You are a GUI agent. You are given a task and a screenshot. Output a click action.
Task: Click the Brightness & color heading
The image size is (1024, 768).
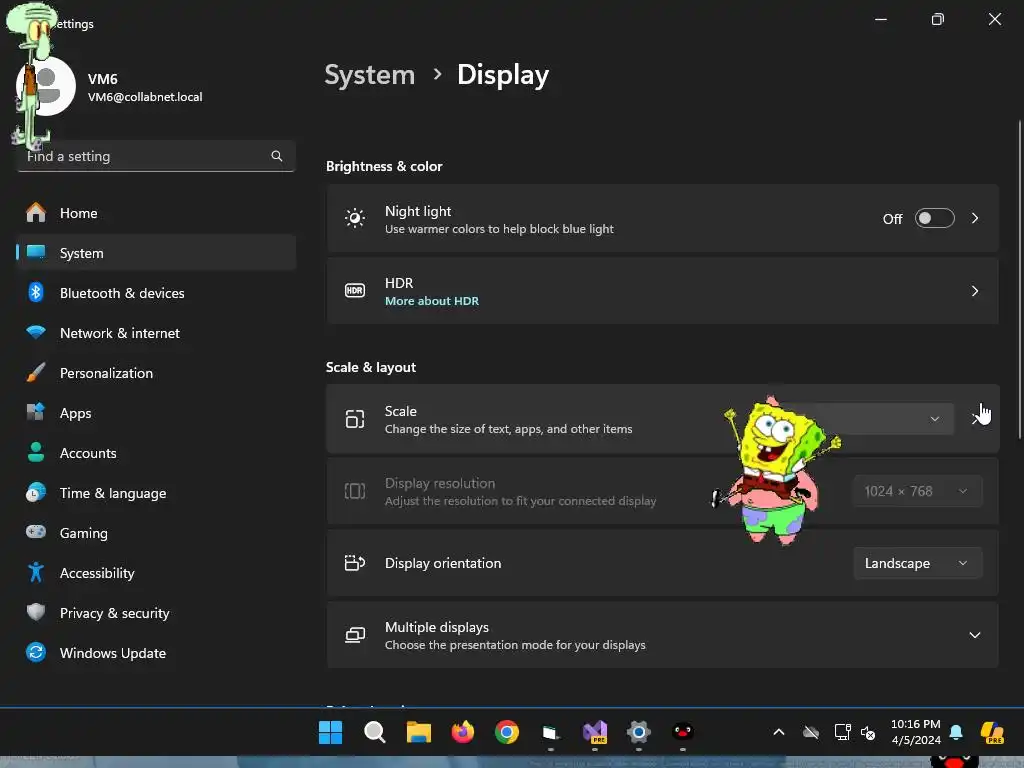[x=384, y=166]
